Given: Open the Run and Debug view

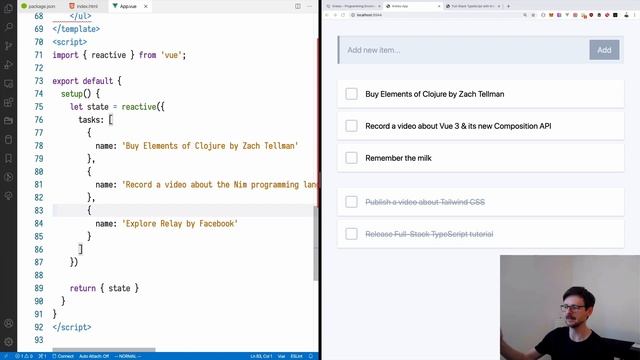Looking at the screenshot, I should click(8, 64).
